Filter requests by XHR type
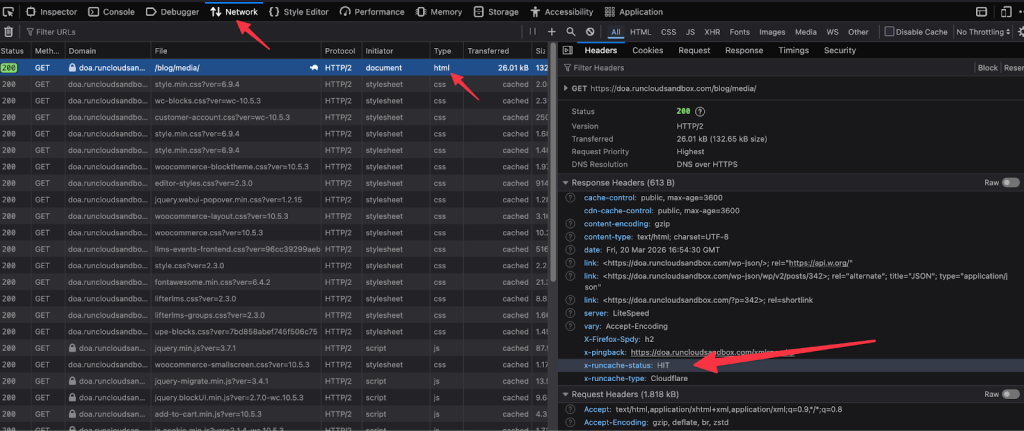Viewport: 1024px width, 431px height. point(712,32)
